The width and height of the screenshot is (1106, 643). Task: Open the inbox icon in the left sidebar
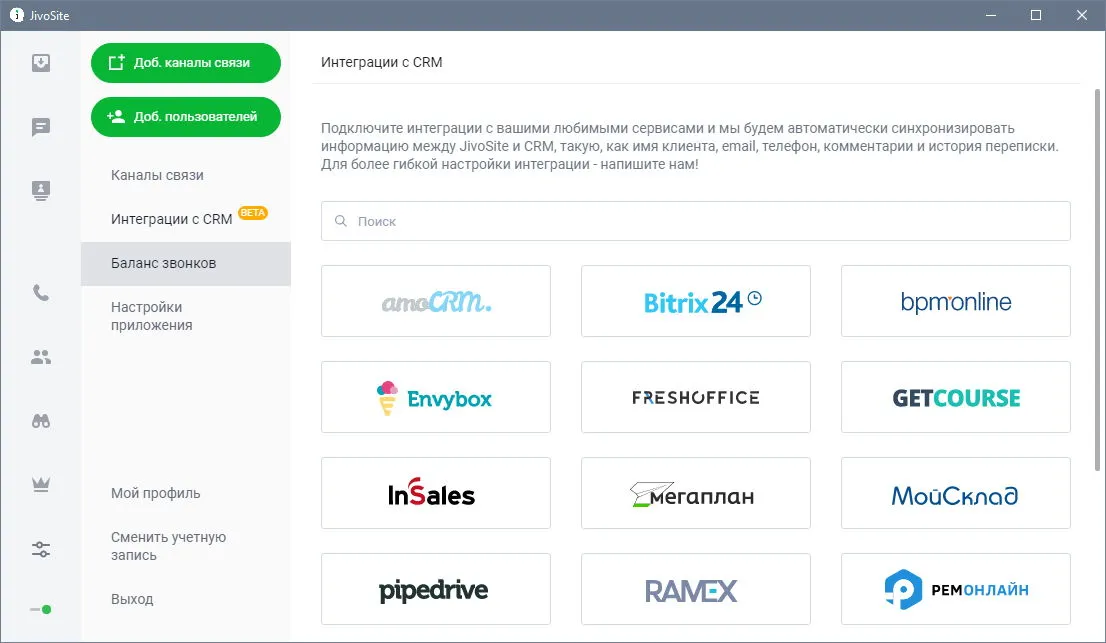tap(41, 63)
